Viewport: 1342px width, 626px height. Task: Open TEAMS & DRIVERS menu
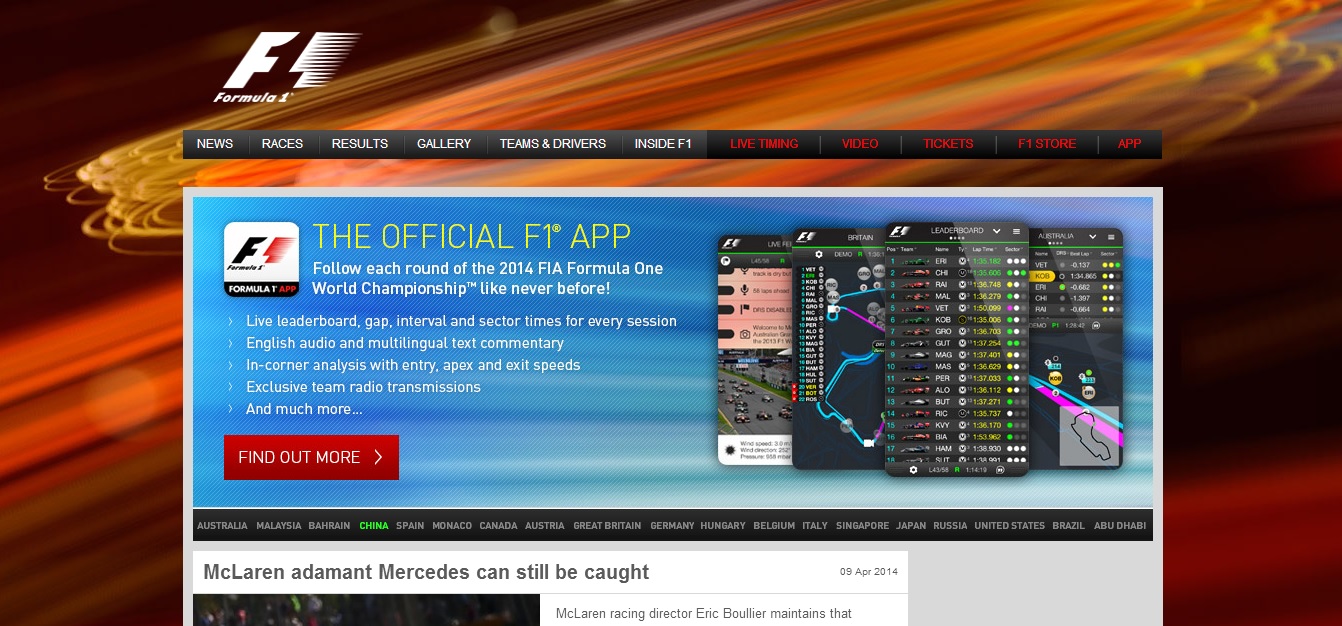(x=553, y=144)
